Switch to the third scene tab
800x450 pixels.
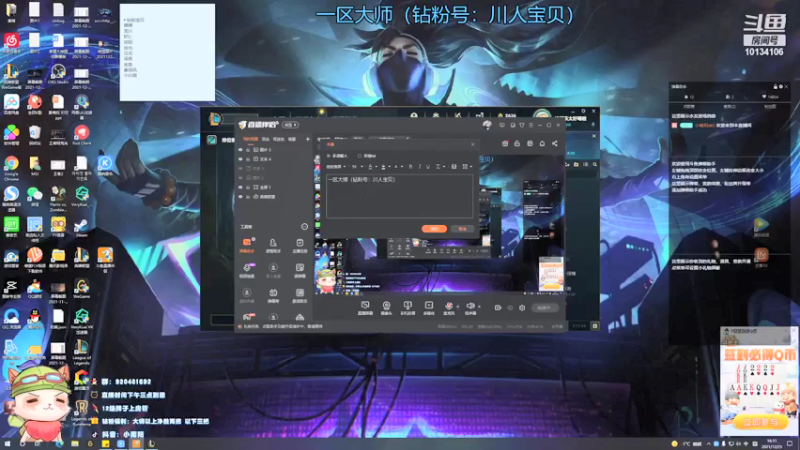click(x=278, y=139)
